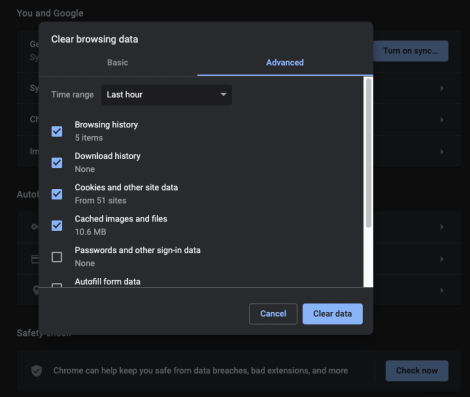This screenshot has height=397, width=470.
Task: Click the 'Download history' label text
Action: point(108,156)
